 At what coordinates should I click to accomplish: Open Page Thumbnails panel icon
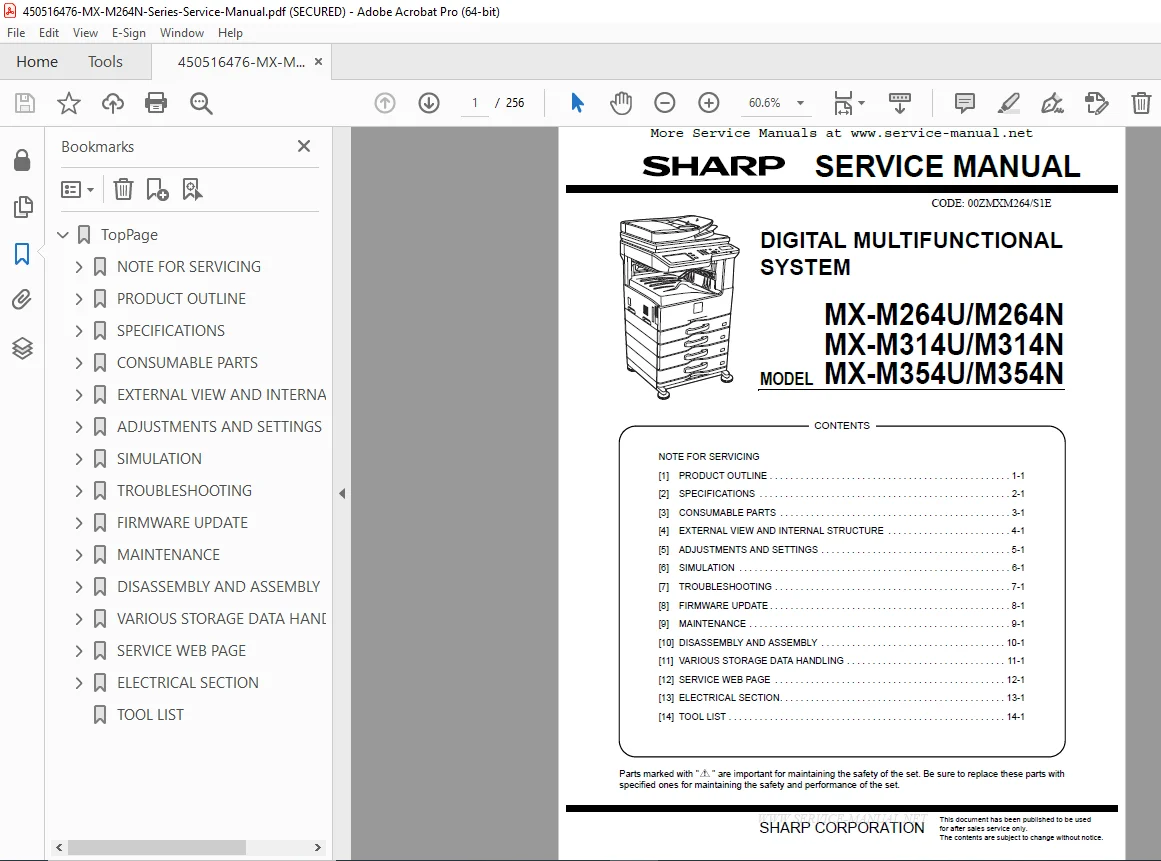tap(23, 207)
